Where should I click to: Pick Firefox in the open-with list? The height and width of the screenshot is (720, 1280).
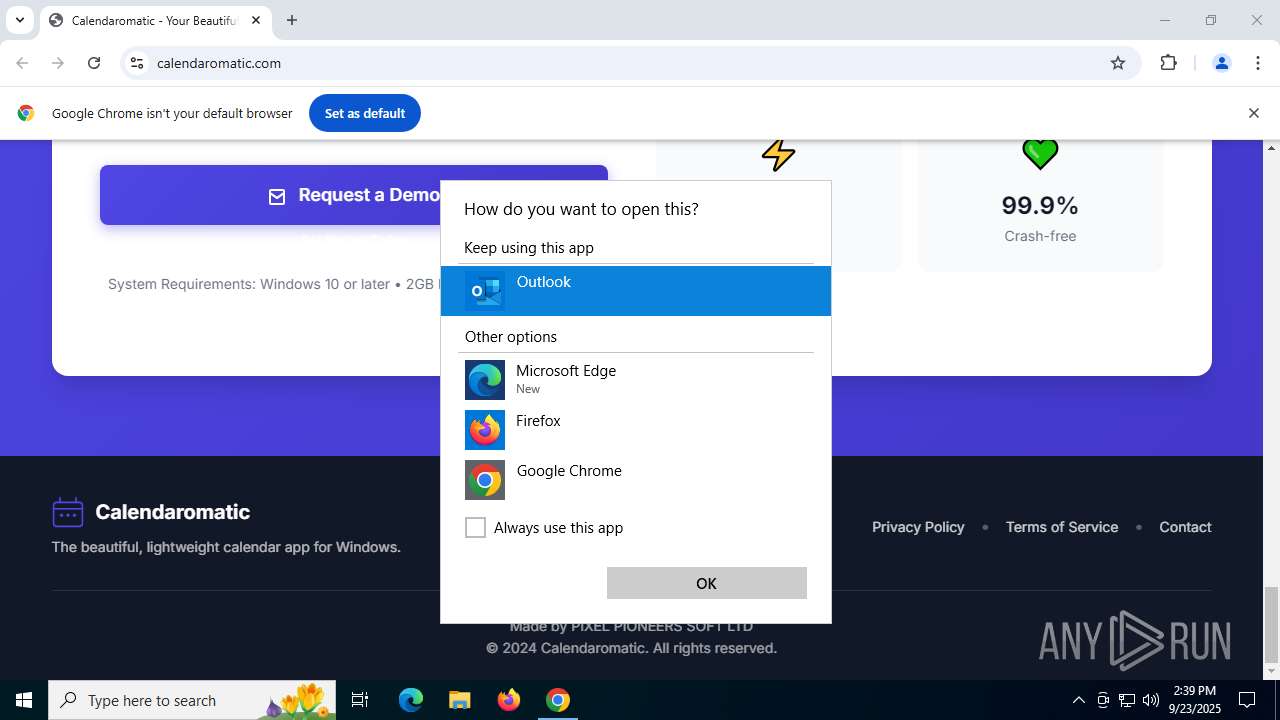tap(635, 429)
